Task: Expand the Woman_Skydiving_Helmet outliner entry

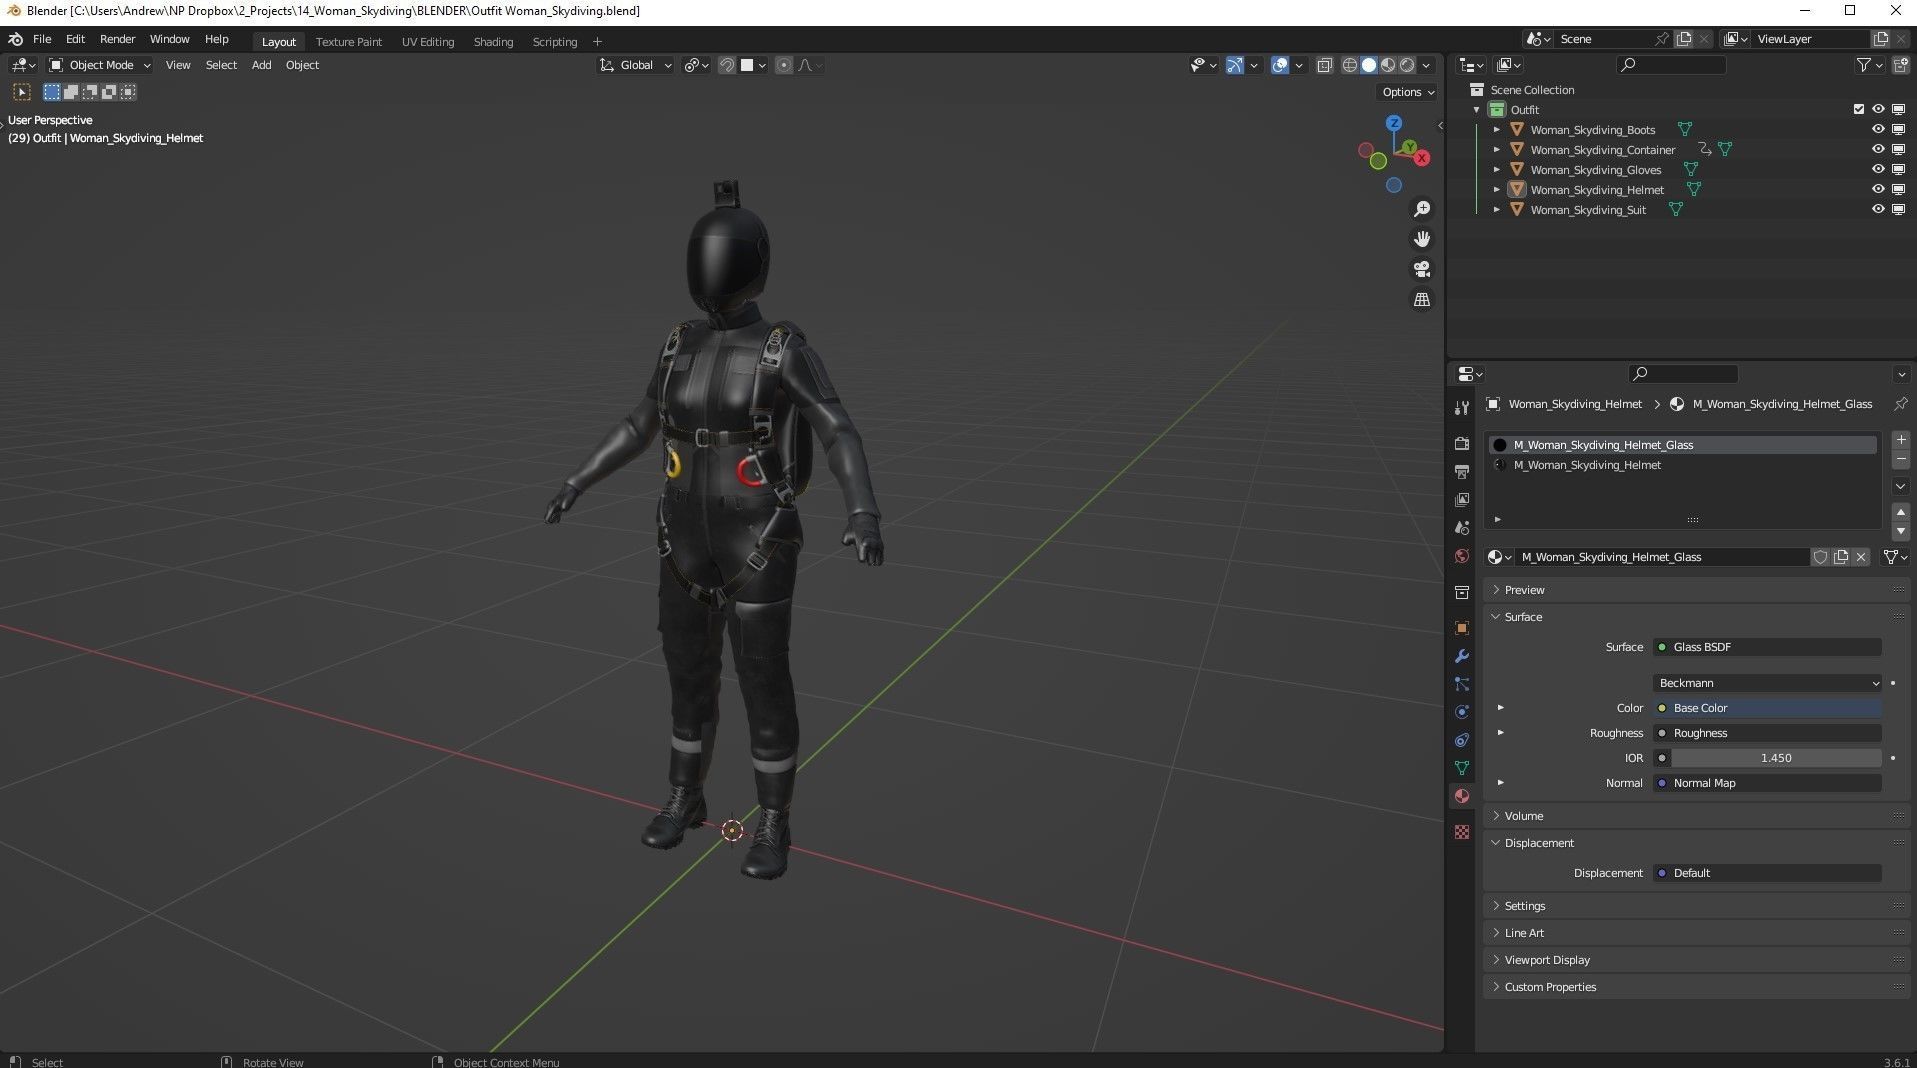Action: click(1496, 189)
